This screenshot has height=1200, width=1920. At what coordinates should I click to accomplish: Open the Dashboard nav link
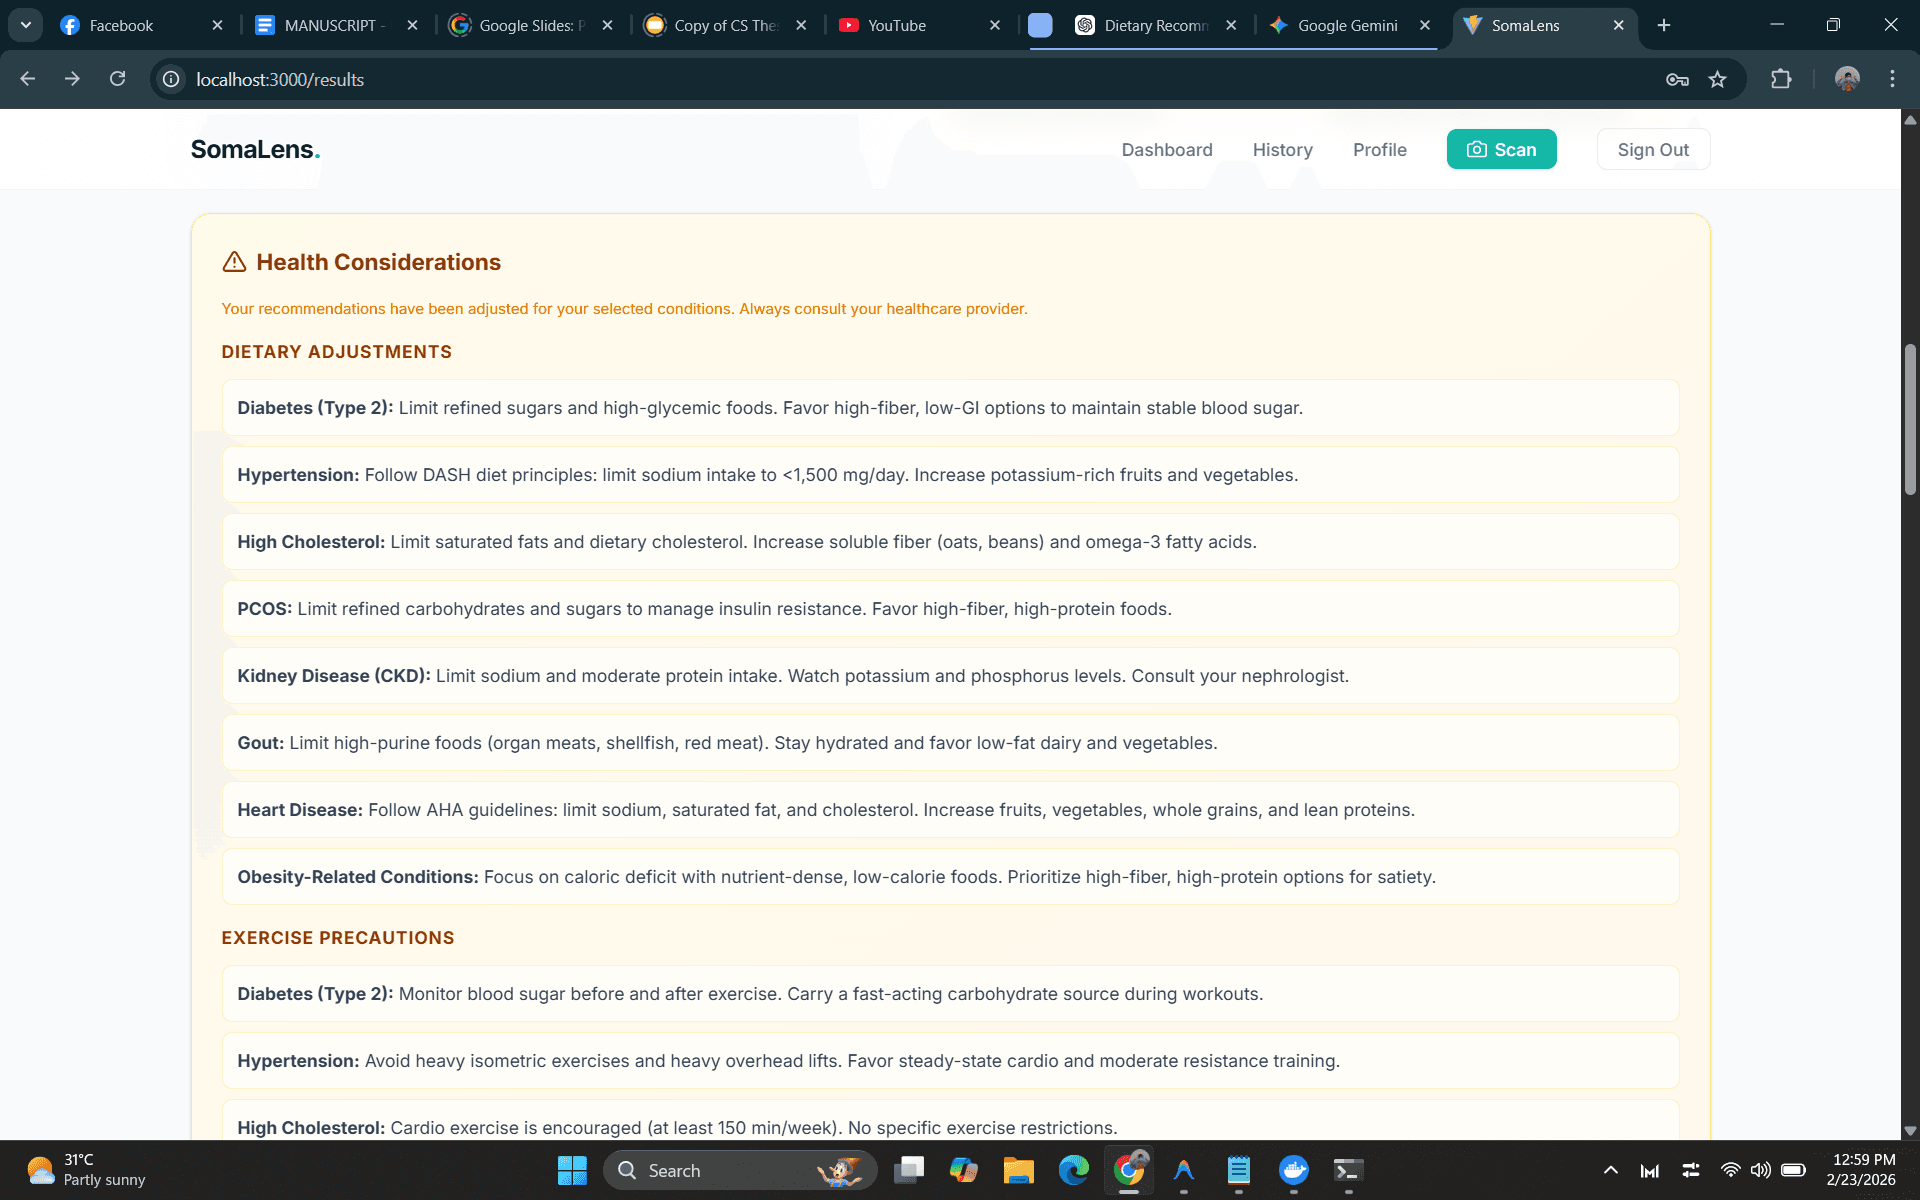tap(1167, 149)
